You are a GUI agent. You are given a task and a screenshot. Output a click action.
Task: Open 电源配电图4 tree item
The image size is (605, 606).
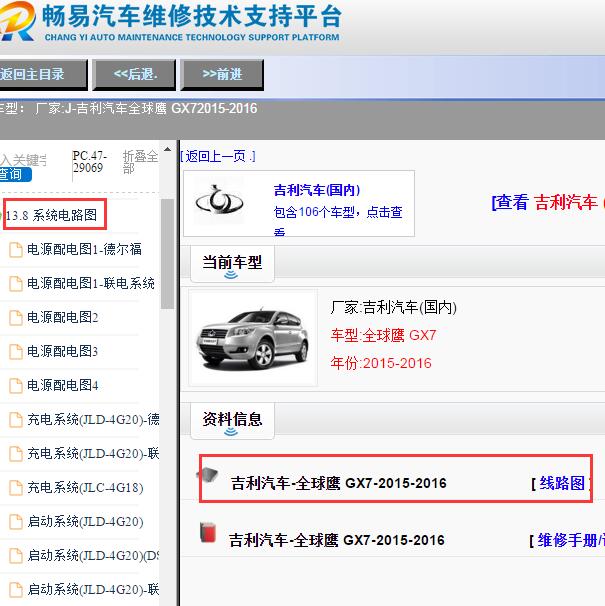[63, 385]
